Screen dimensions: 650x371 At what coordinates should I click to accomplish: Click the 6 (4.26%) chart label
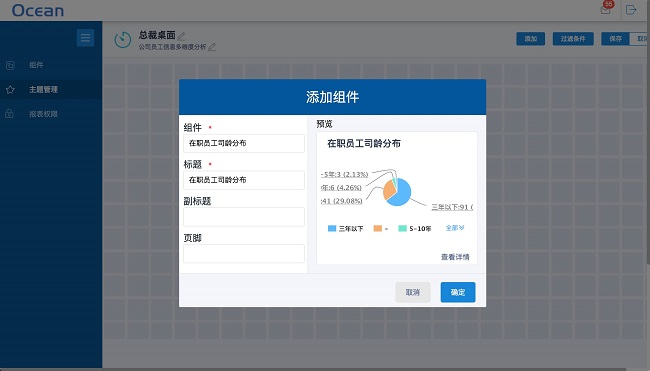(341, 188)
